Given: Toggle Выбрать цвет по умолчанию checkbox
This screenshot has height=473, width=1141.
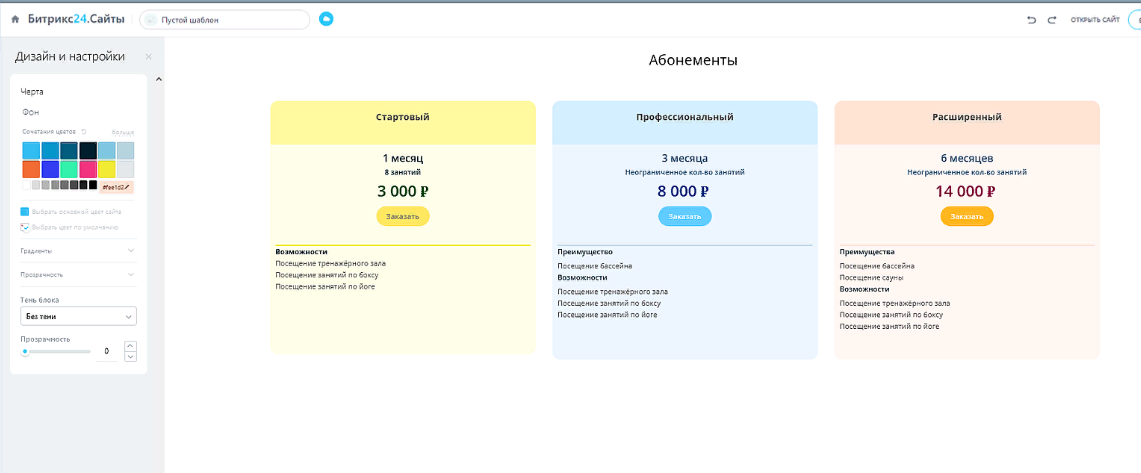Looking at the screenshot, I should pyautogui.click(x=25, y=228).
